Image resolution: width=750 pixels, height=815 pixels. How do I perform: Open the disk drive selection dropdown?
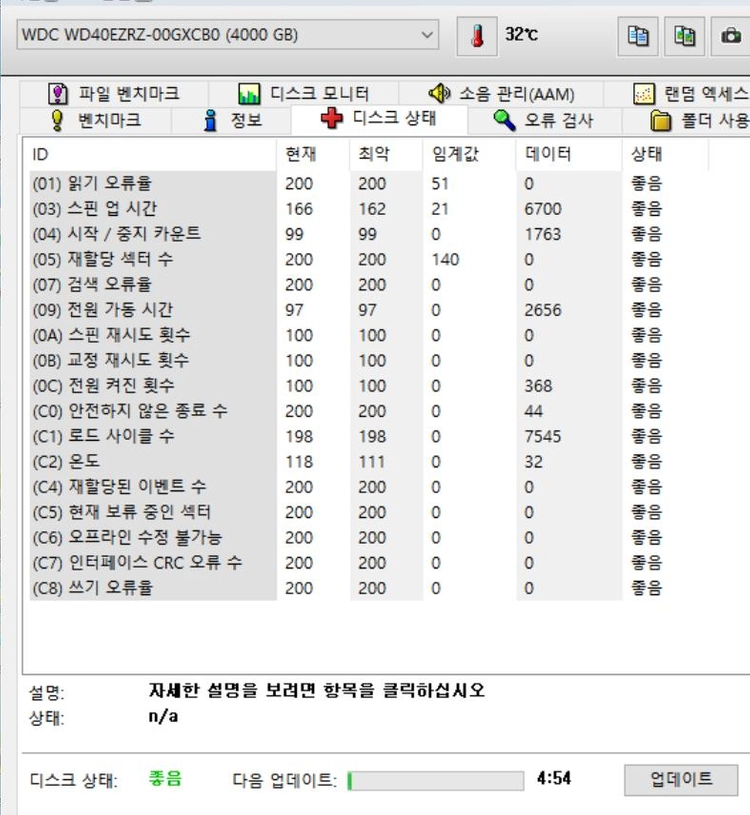click(x=228, y=35)
